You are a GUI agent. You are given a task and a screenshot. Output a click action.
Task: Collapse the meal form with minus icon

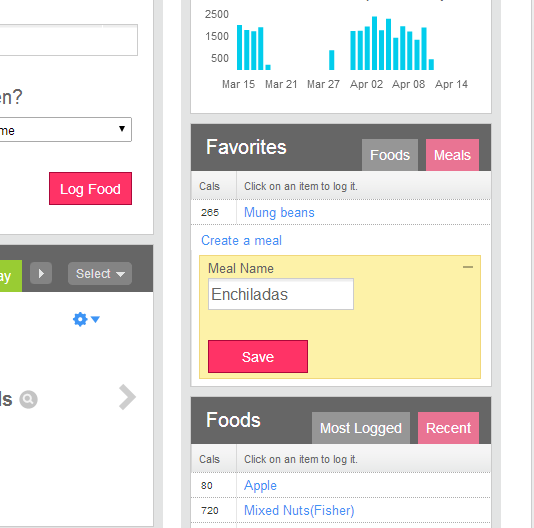point(468,267)
